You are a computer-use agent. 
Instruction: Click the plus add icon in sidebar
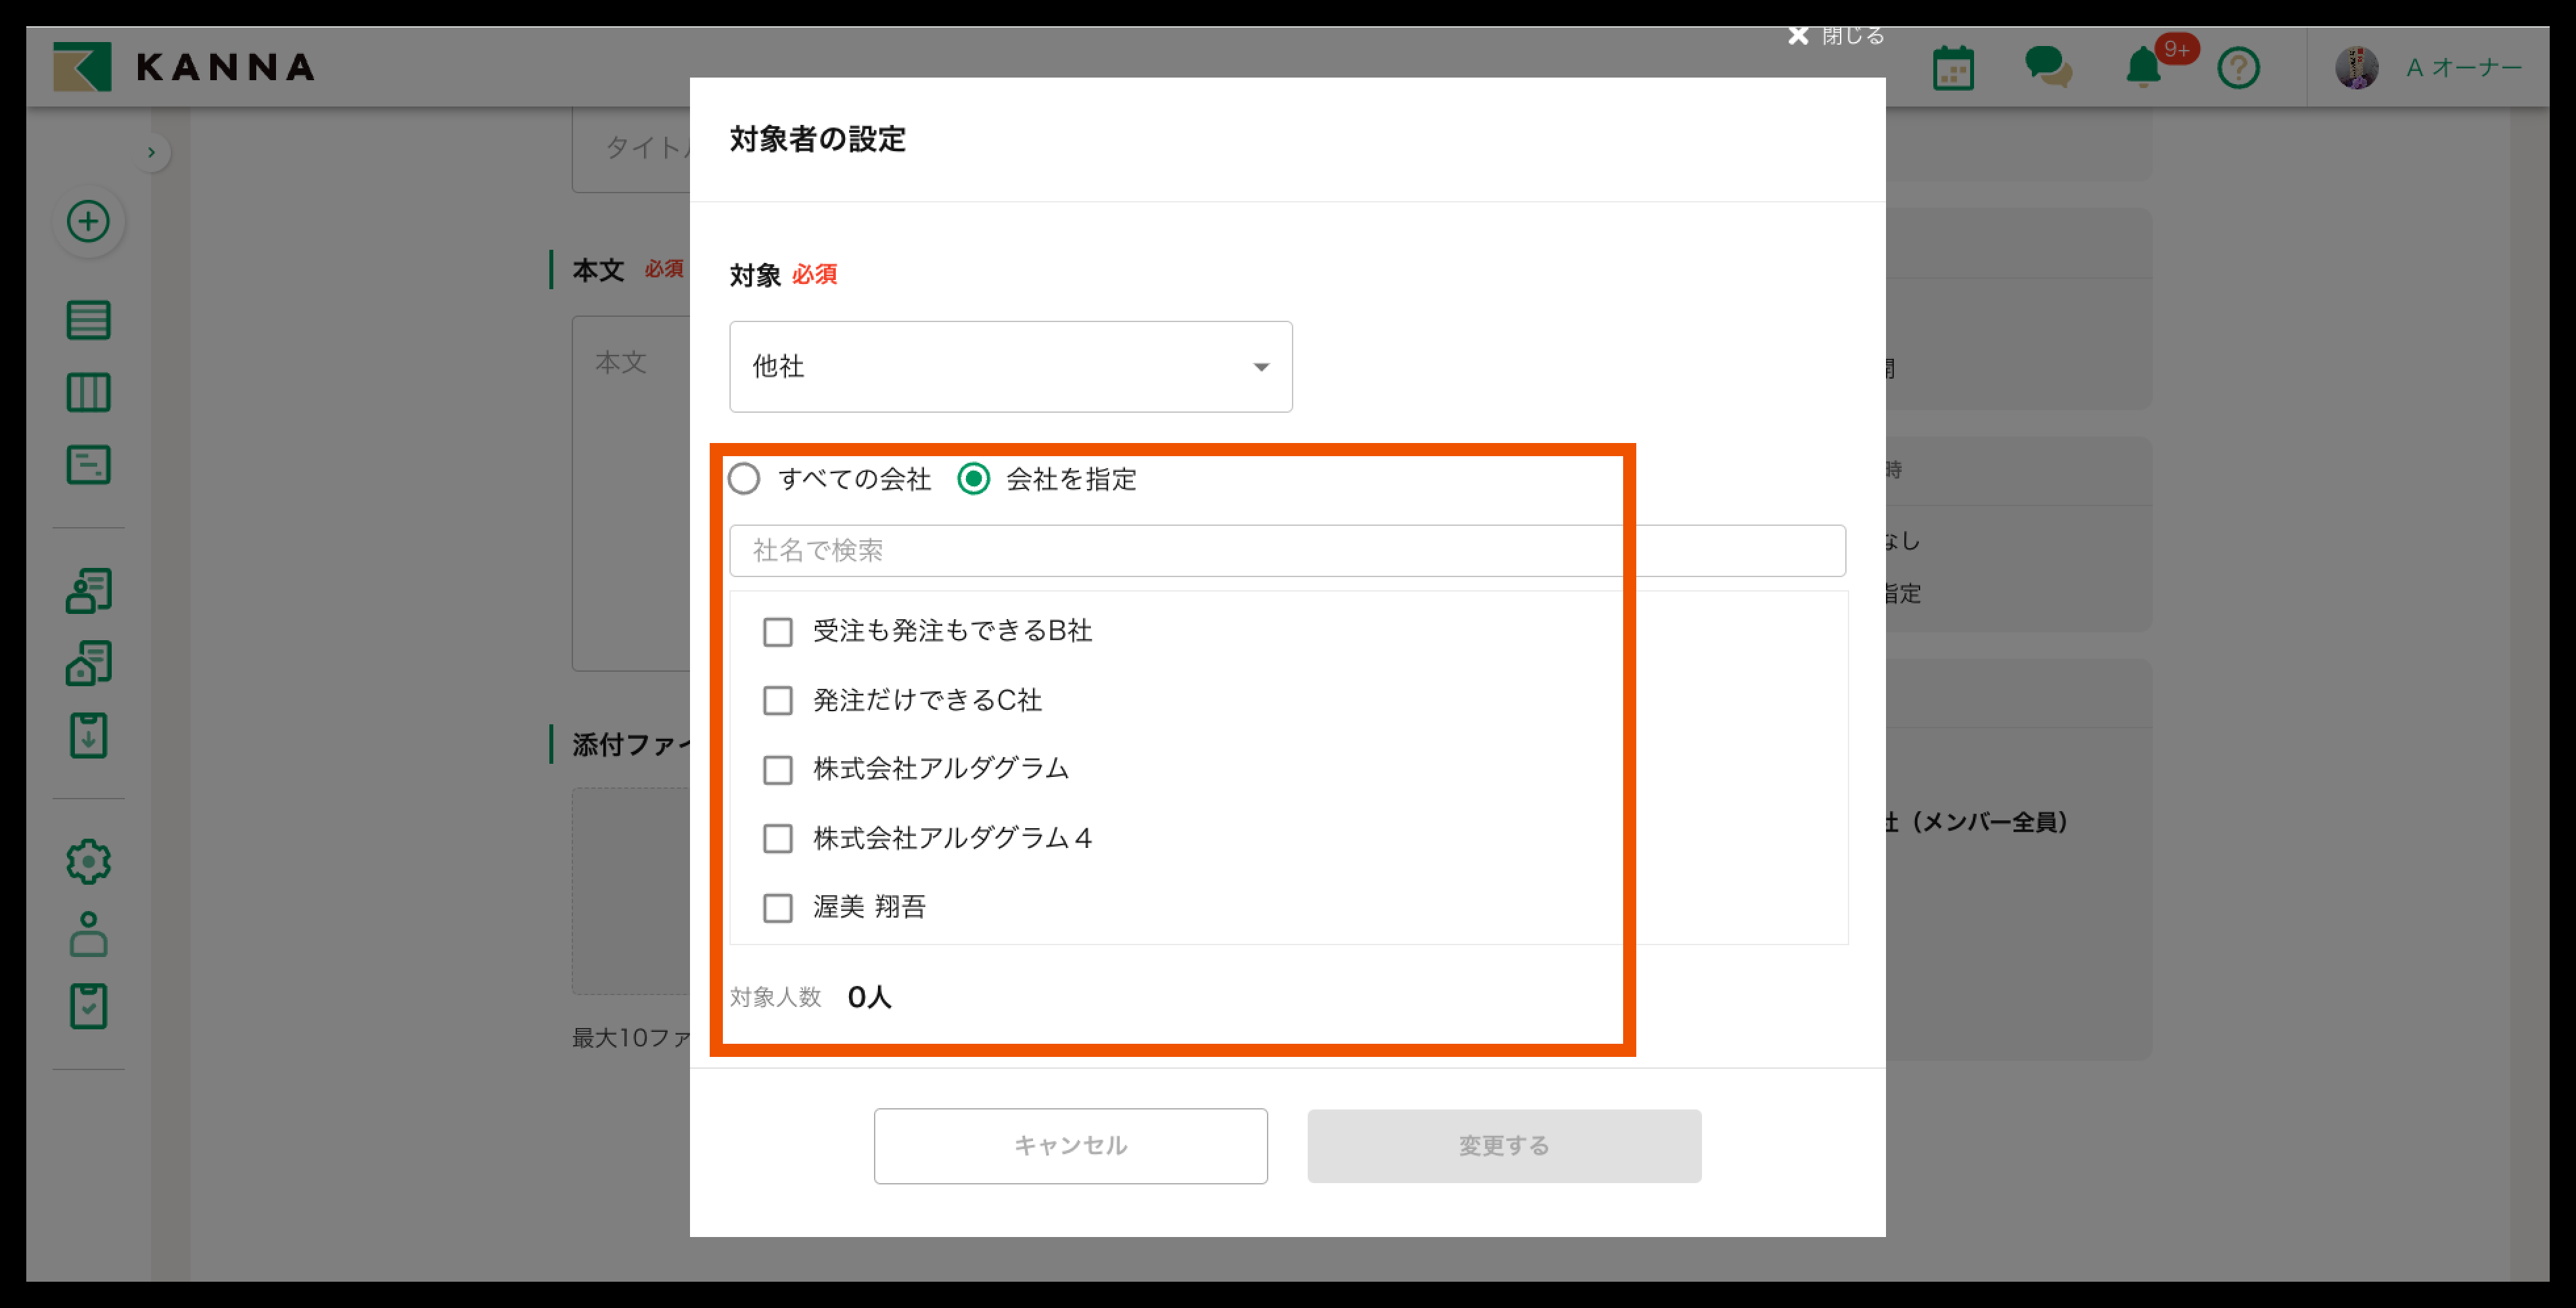click(x=88, y=221)
